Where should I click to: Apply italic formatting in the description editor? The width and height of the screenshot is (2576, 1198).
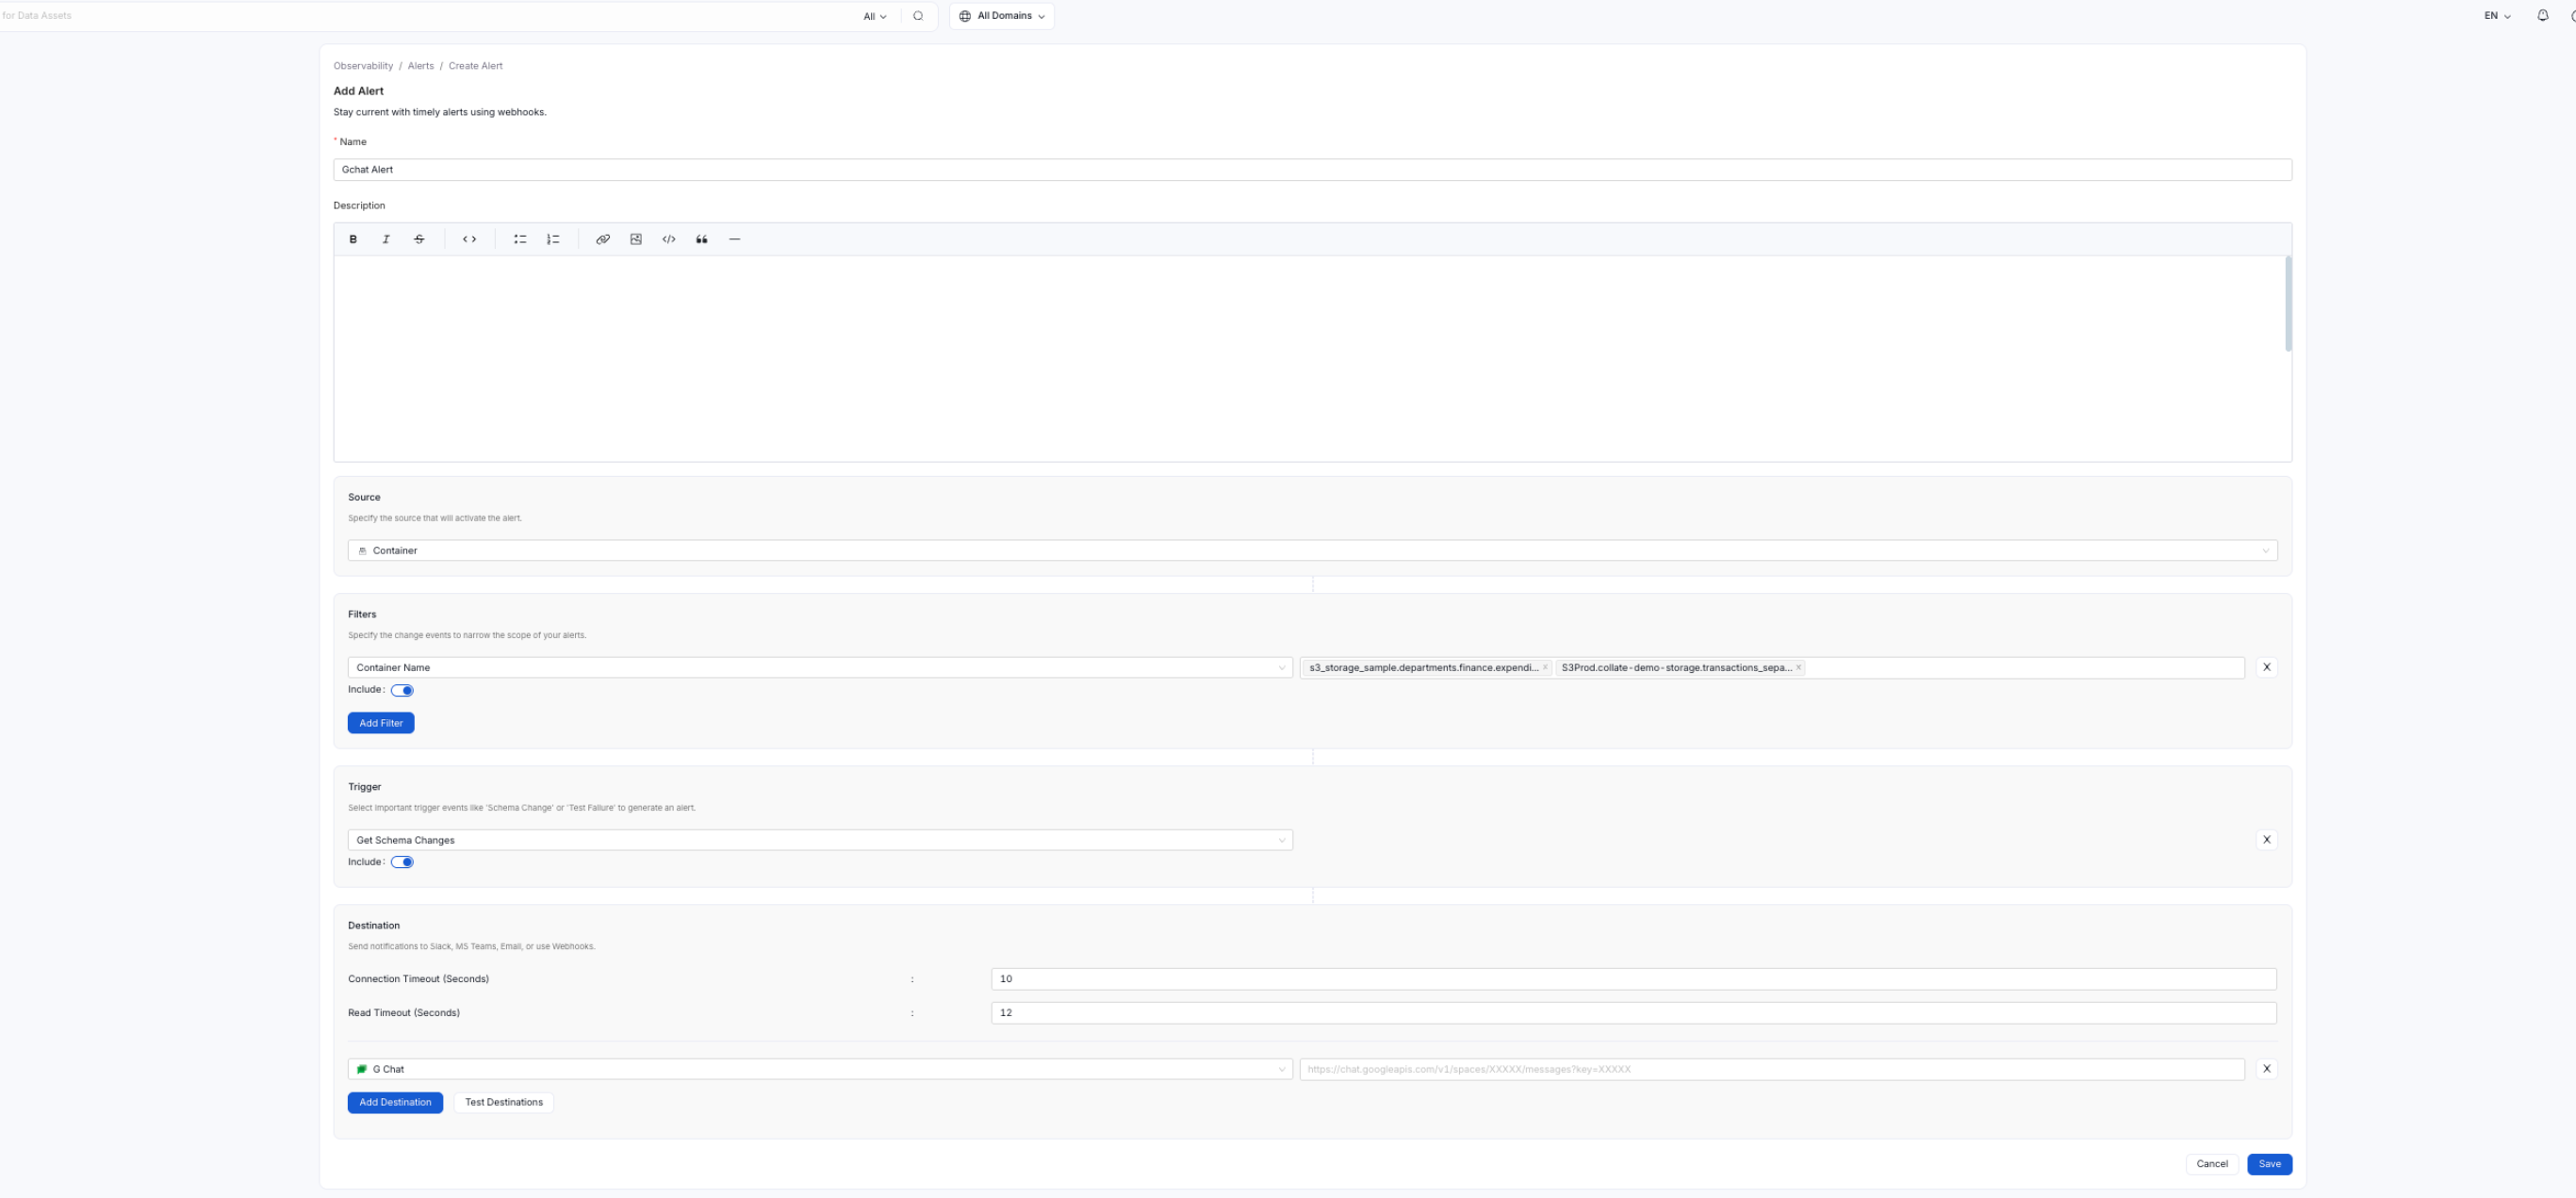coord(386,239)
